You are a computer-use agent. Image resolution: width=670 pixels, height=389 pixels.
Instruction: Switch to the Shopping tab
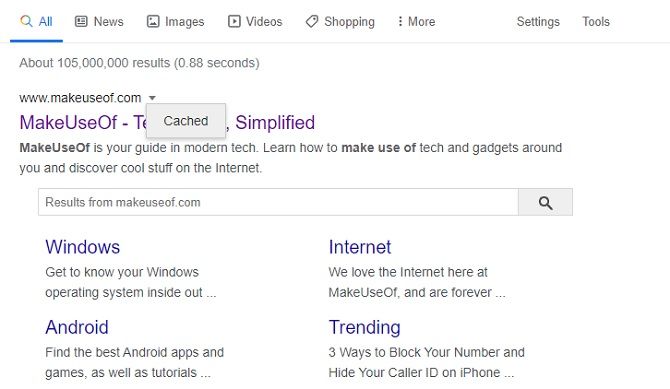click(x=340, y=21)
